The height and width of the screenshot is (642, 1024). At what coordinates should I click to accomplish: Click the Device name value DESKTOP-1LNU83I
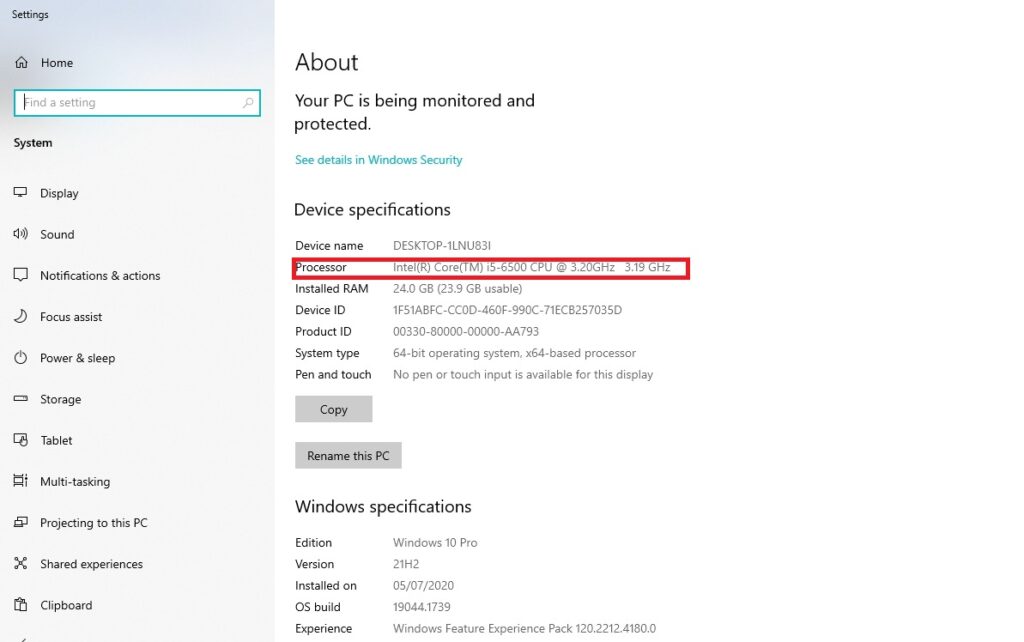[x=441, y=246]
